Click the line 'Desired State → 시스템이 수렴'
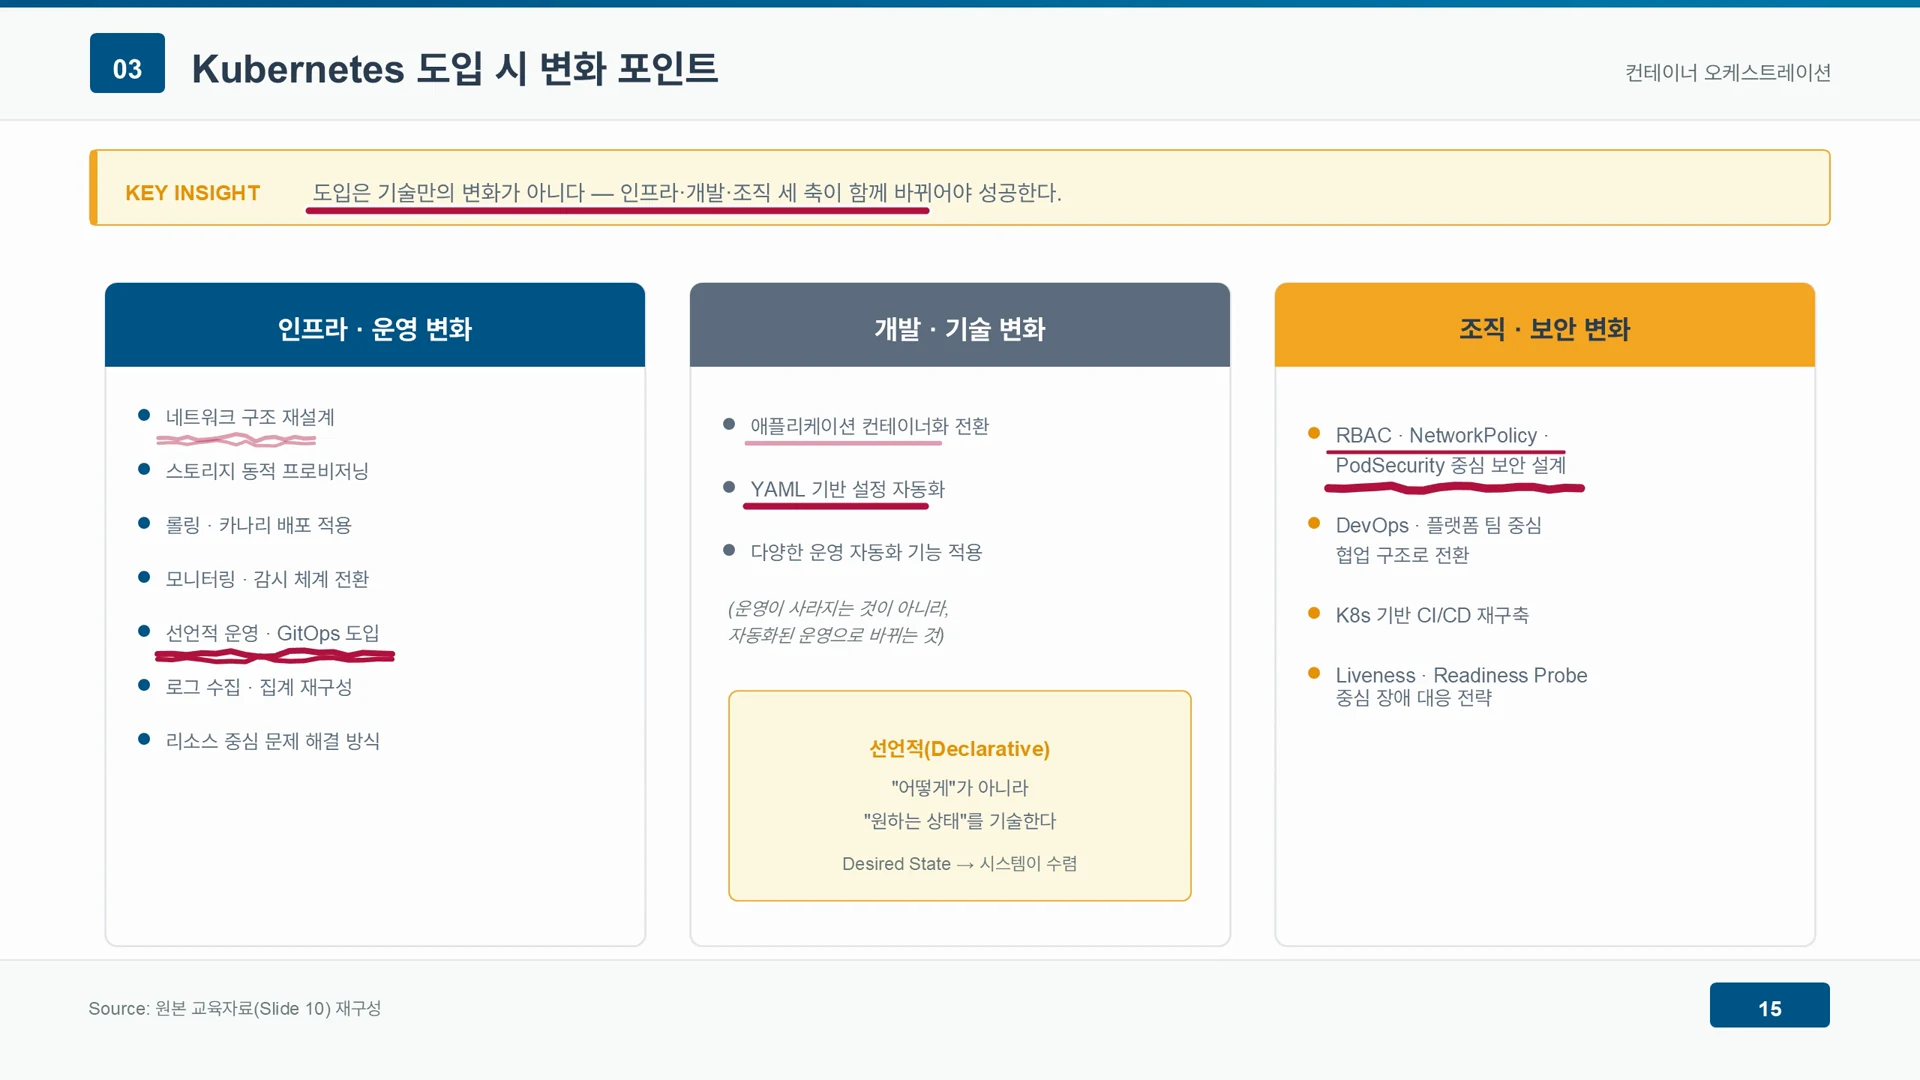This screenshot has height=1080, width=1920. [960, 863]
